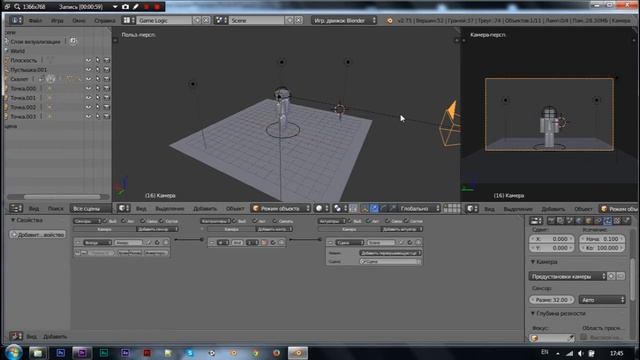The height and width of the screenshot is (360, 640).
Task: Open the pivot point selector
Action: [340, 209]
